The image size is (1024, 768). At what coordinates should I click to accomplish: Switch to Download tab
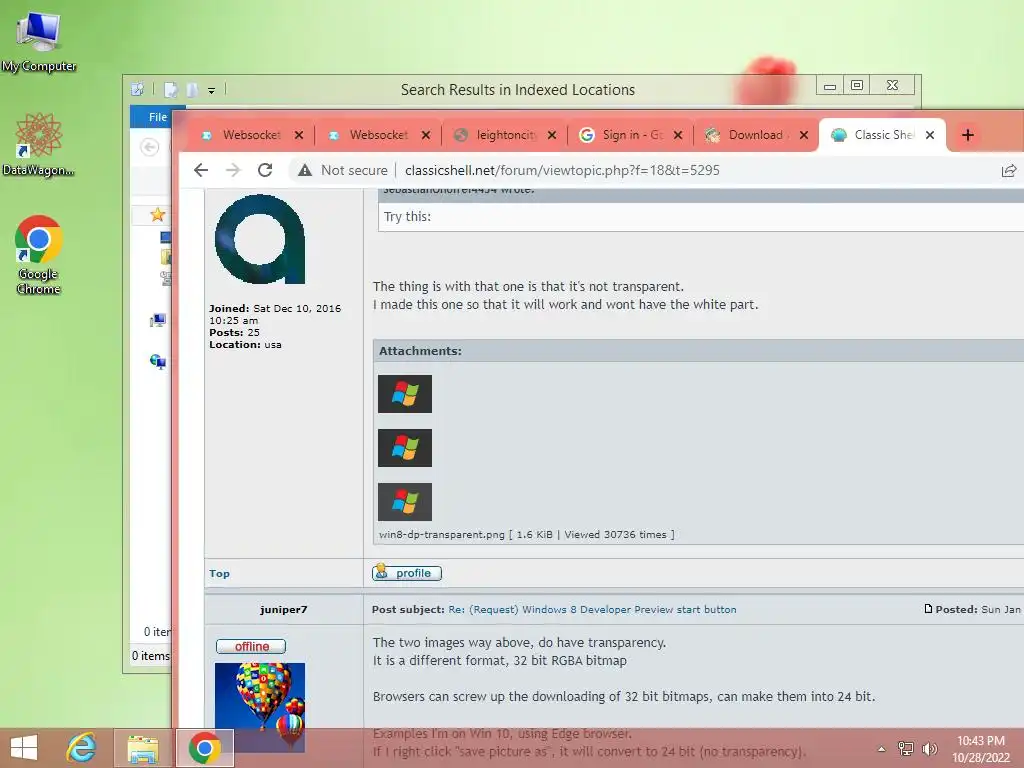coord(756,135)
